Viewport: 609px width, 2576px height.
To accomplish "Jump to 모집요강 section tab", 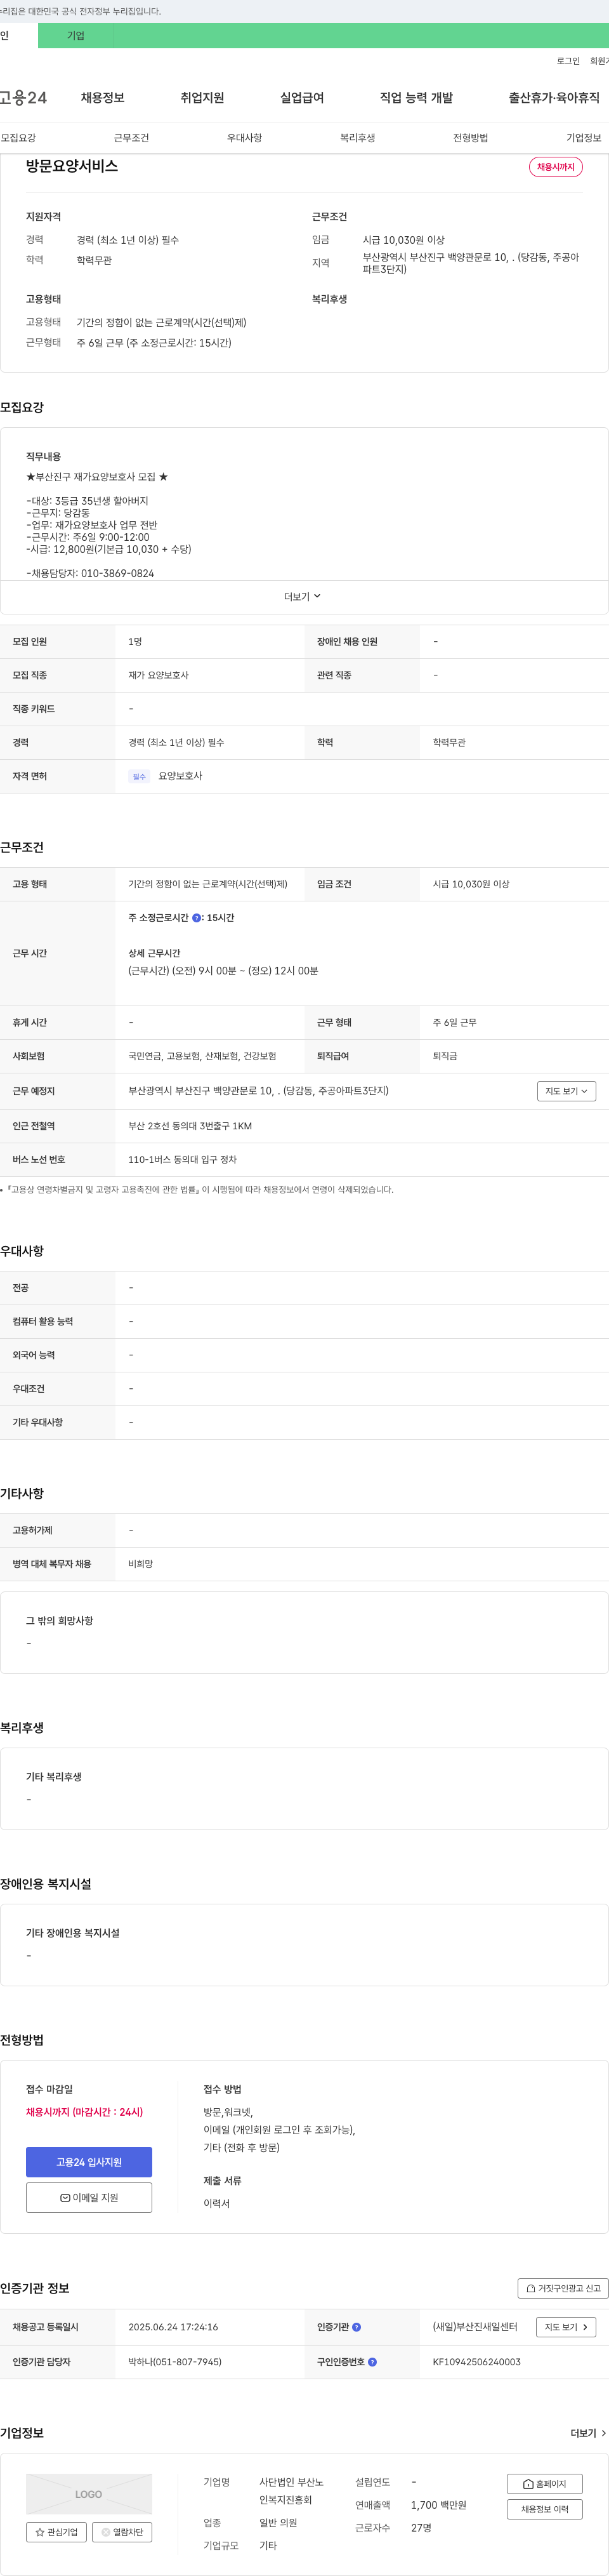I will tap(18, 138).
